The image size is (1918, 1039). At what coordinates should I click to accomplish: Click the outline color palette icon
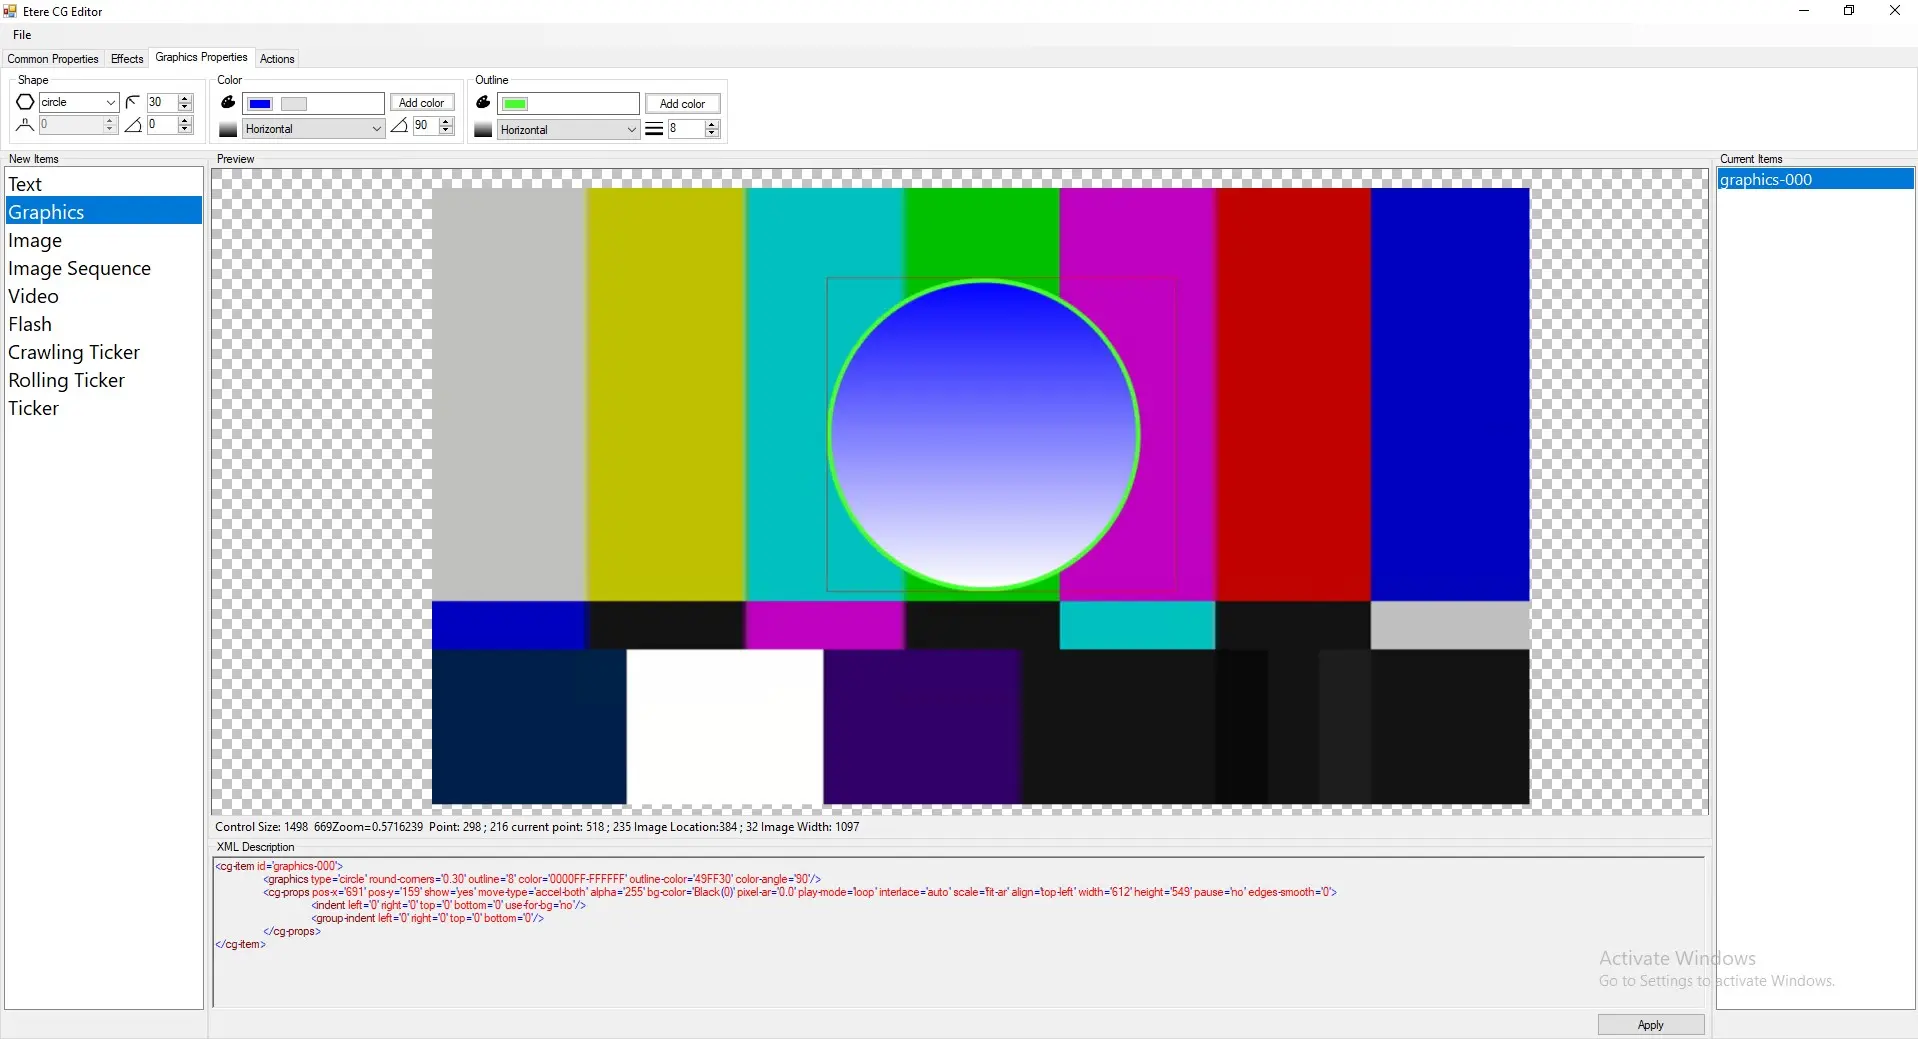(x=483, y=103)
